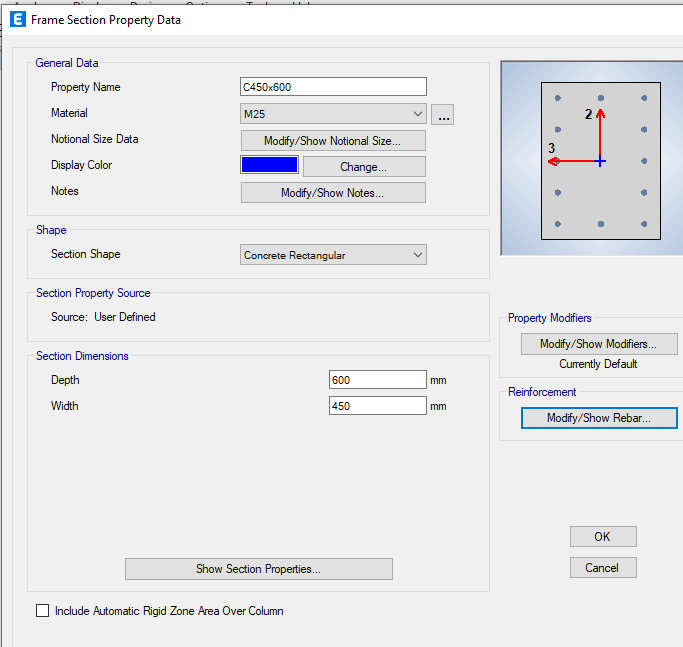The height and width of the screenshot is (647, 683).
Task: Click the ellipsis button next to Material
Action: click(x=443, y=115)
